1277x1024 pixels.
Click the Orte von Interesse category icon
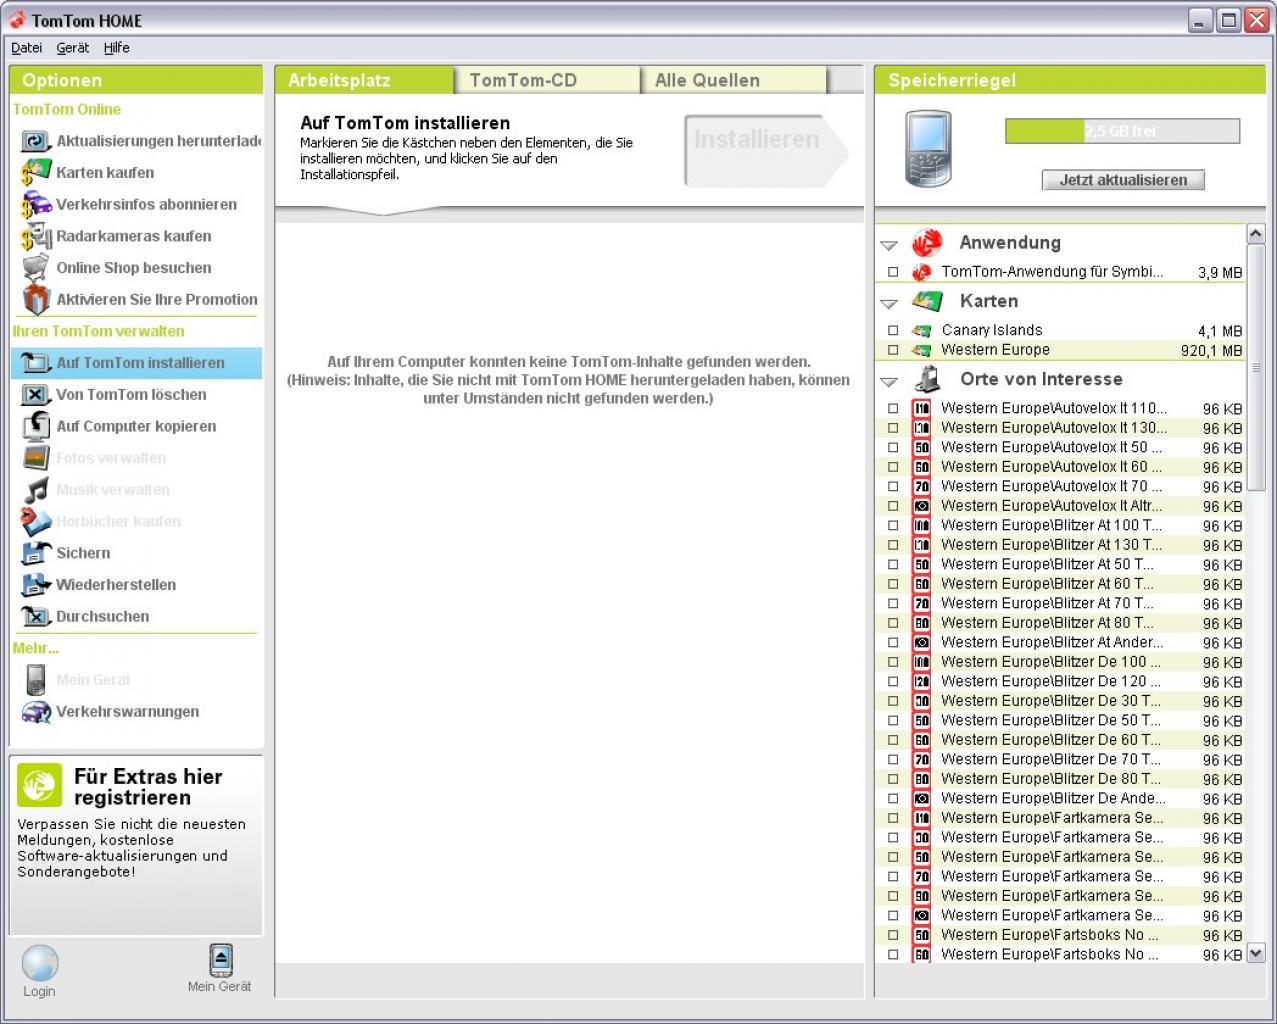click(x=929, y=379)
